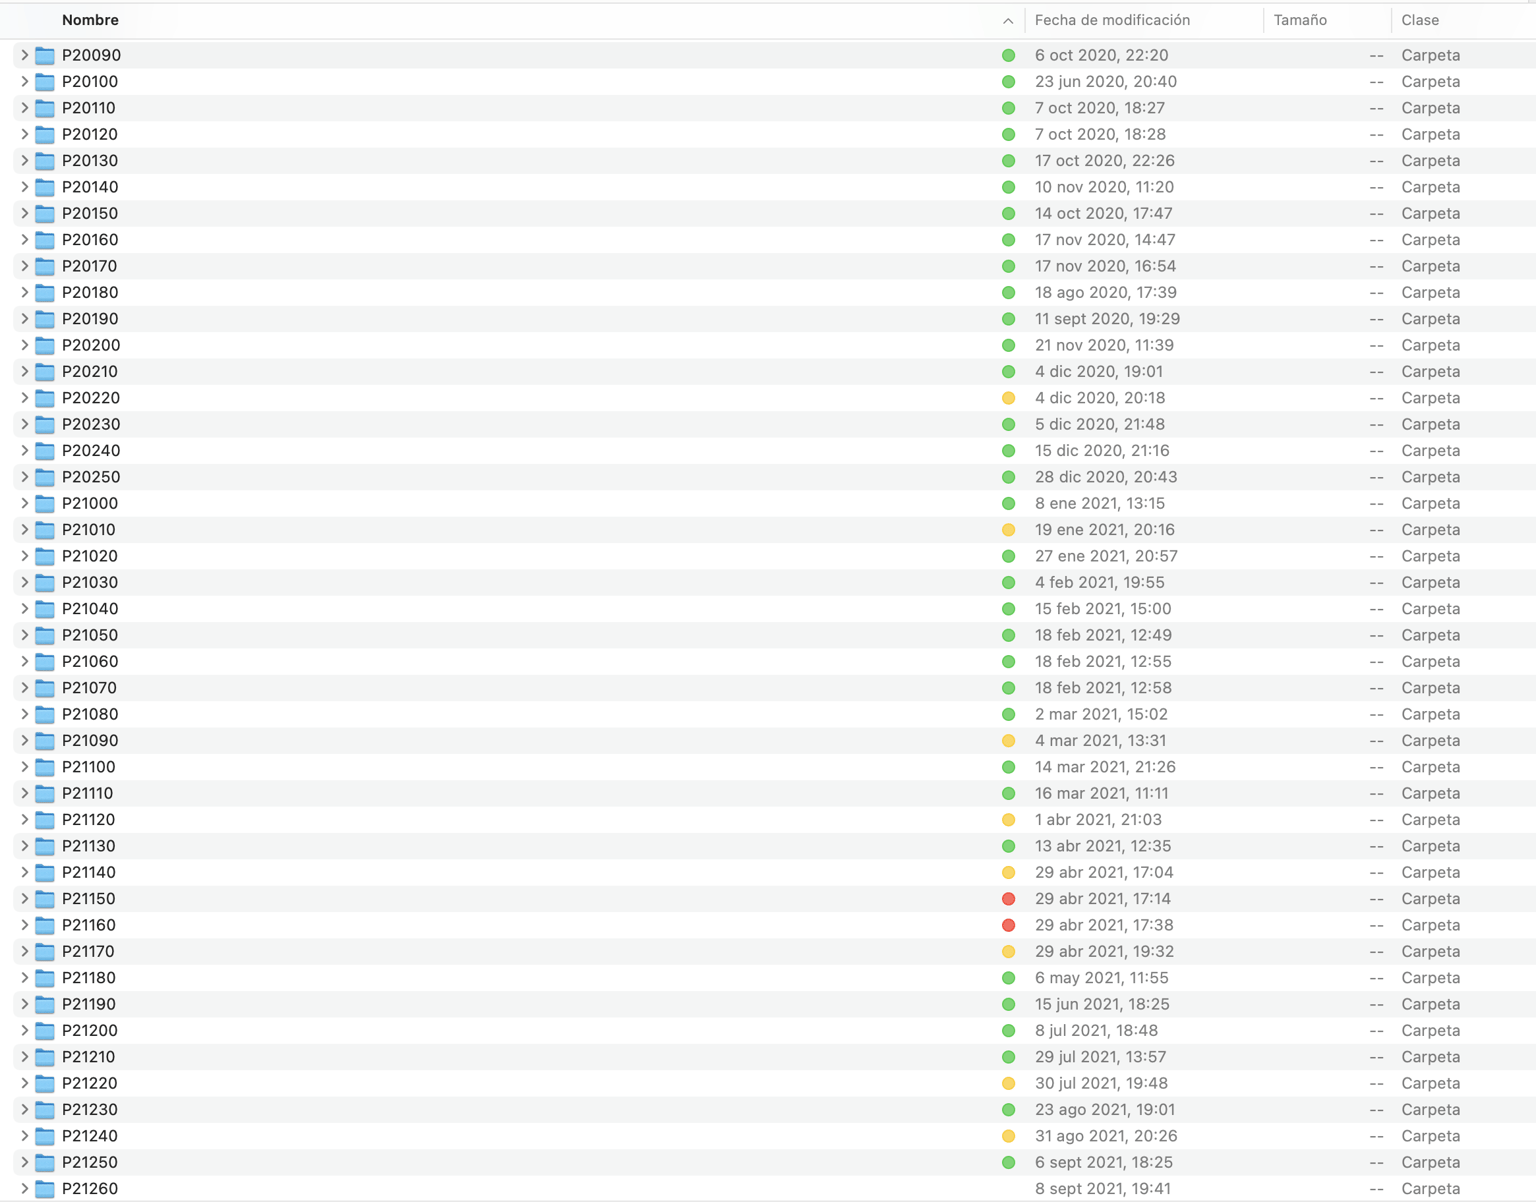This screenshot has width=1536, height=1202.
Task: Select the P21020 folder name
Action: point(90,556)
